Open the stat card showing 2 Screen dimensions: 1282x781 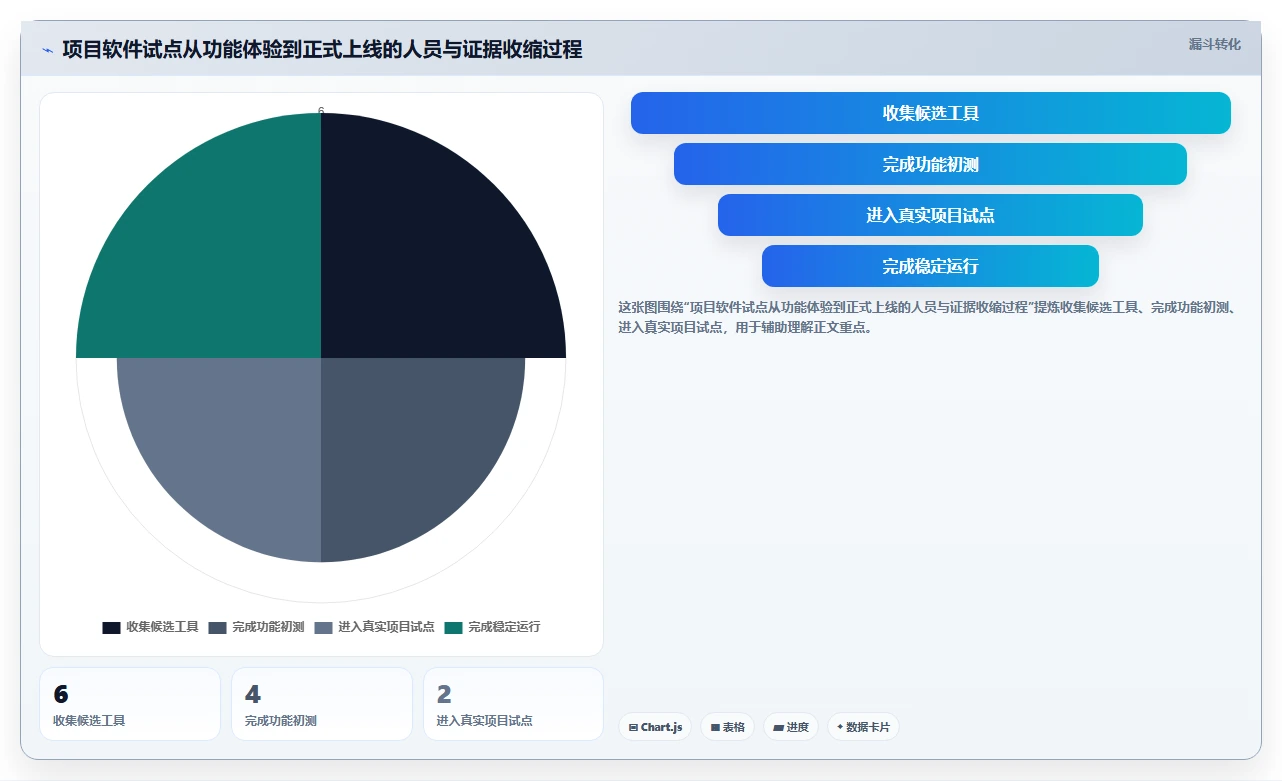pos(513,704)
